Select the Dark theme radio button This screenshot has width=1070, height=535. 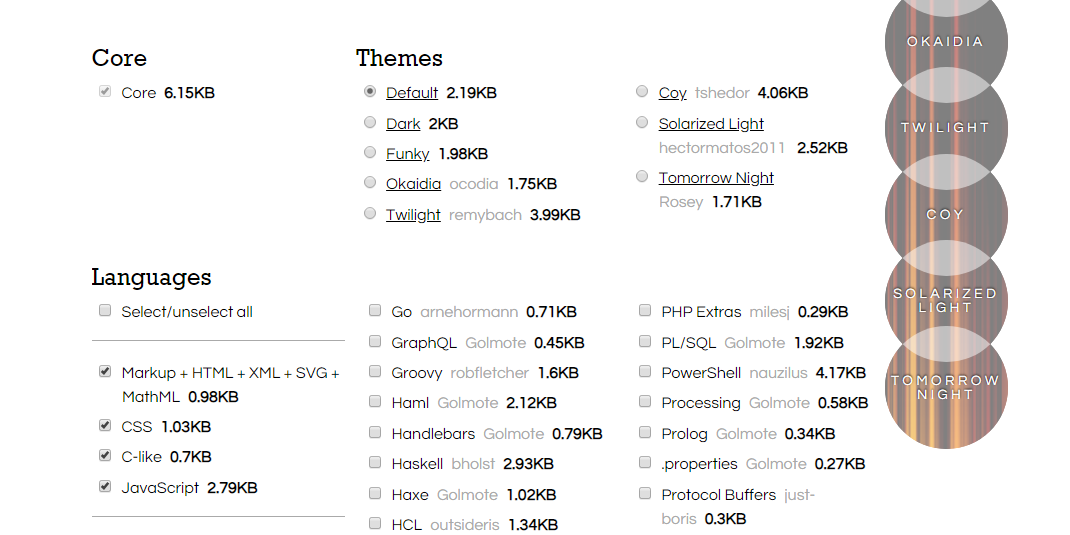pos(370,123)
